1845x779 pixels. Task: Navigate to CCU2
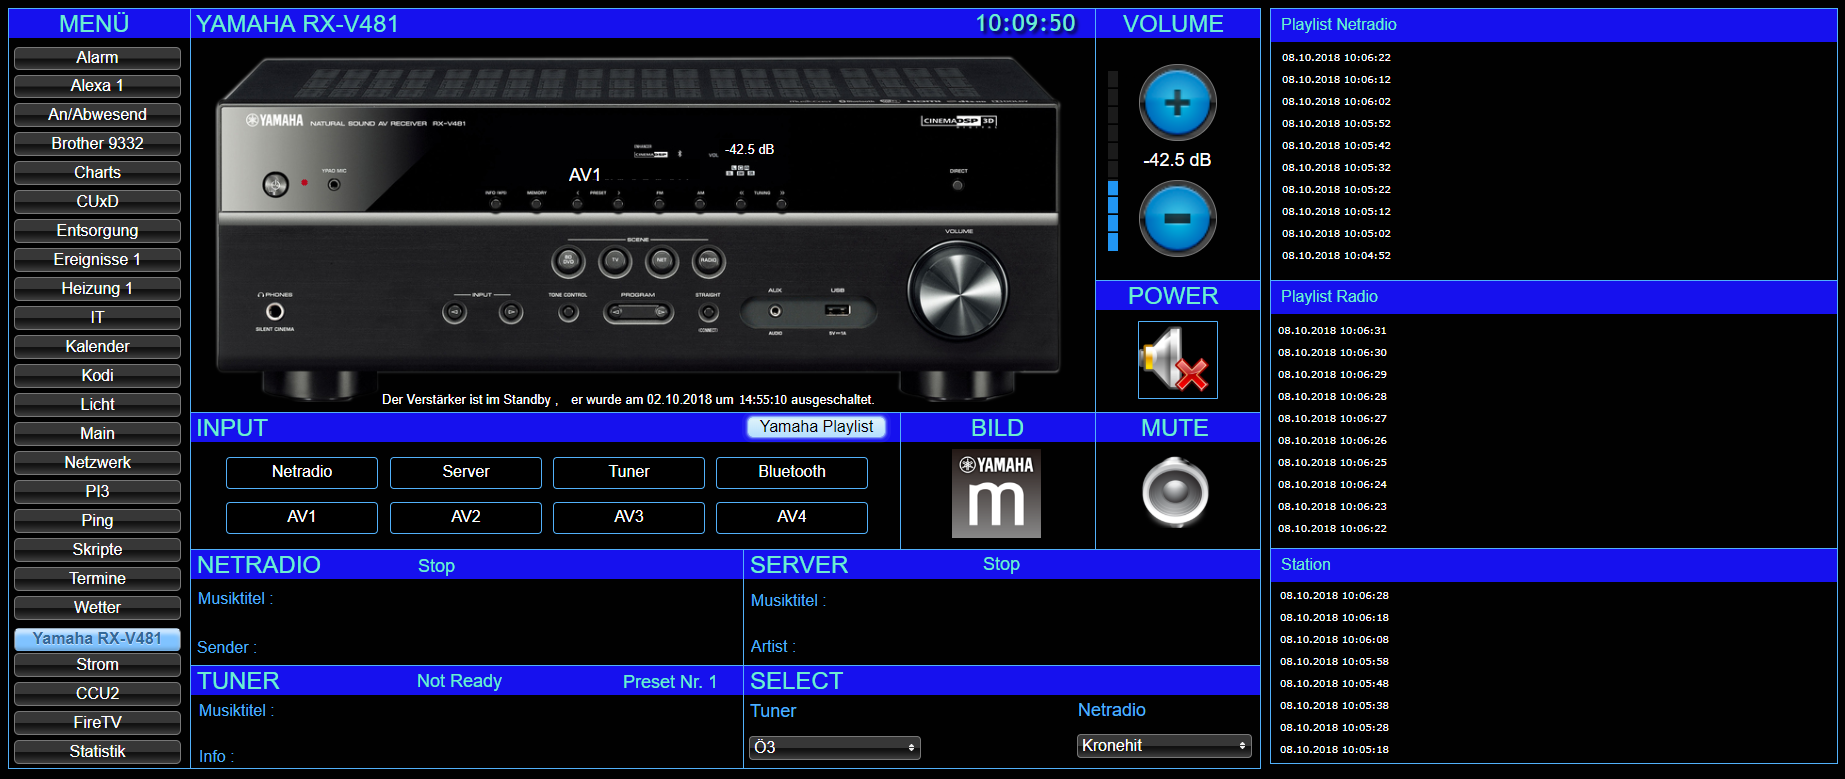97,694
